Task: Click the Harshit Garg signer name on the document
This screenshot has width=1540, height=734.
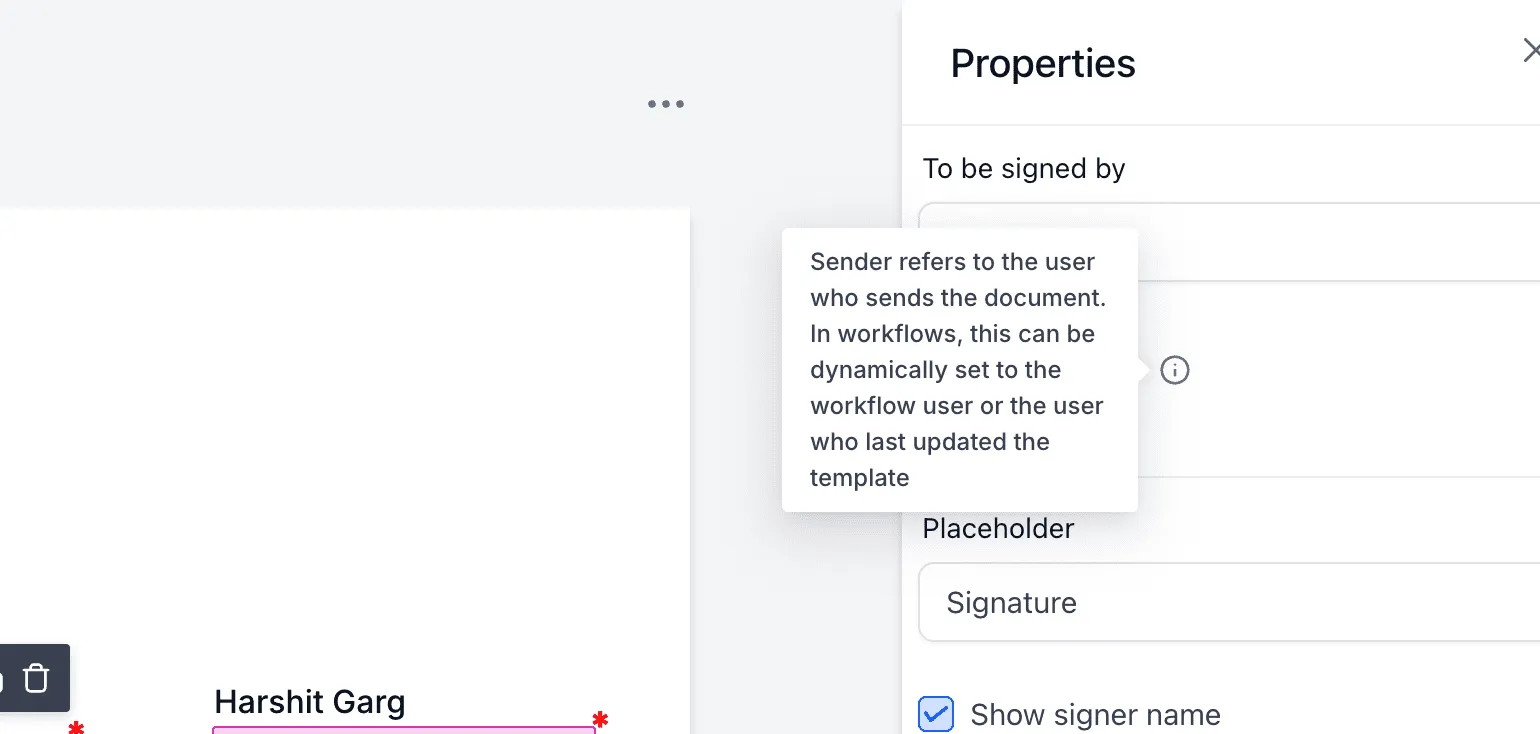Action: click(309, 701)
